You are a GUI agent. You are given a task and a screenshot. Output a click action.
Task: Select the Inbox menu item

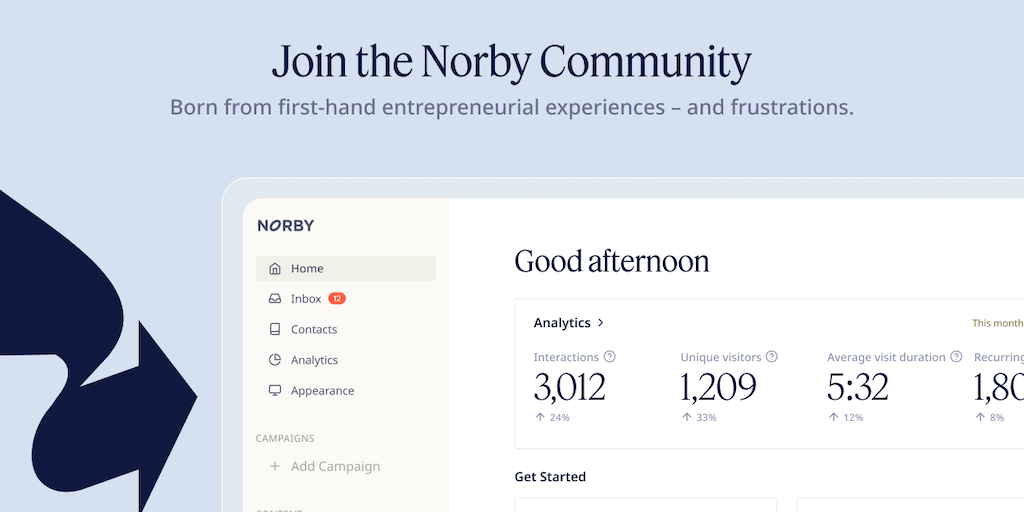point(306,299)
